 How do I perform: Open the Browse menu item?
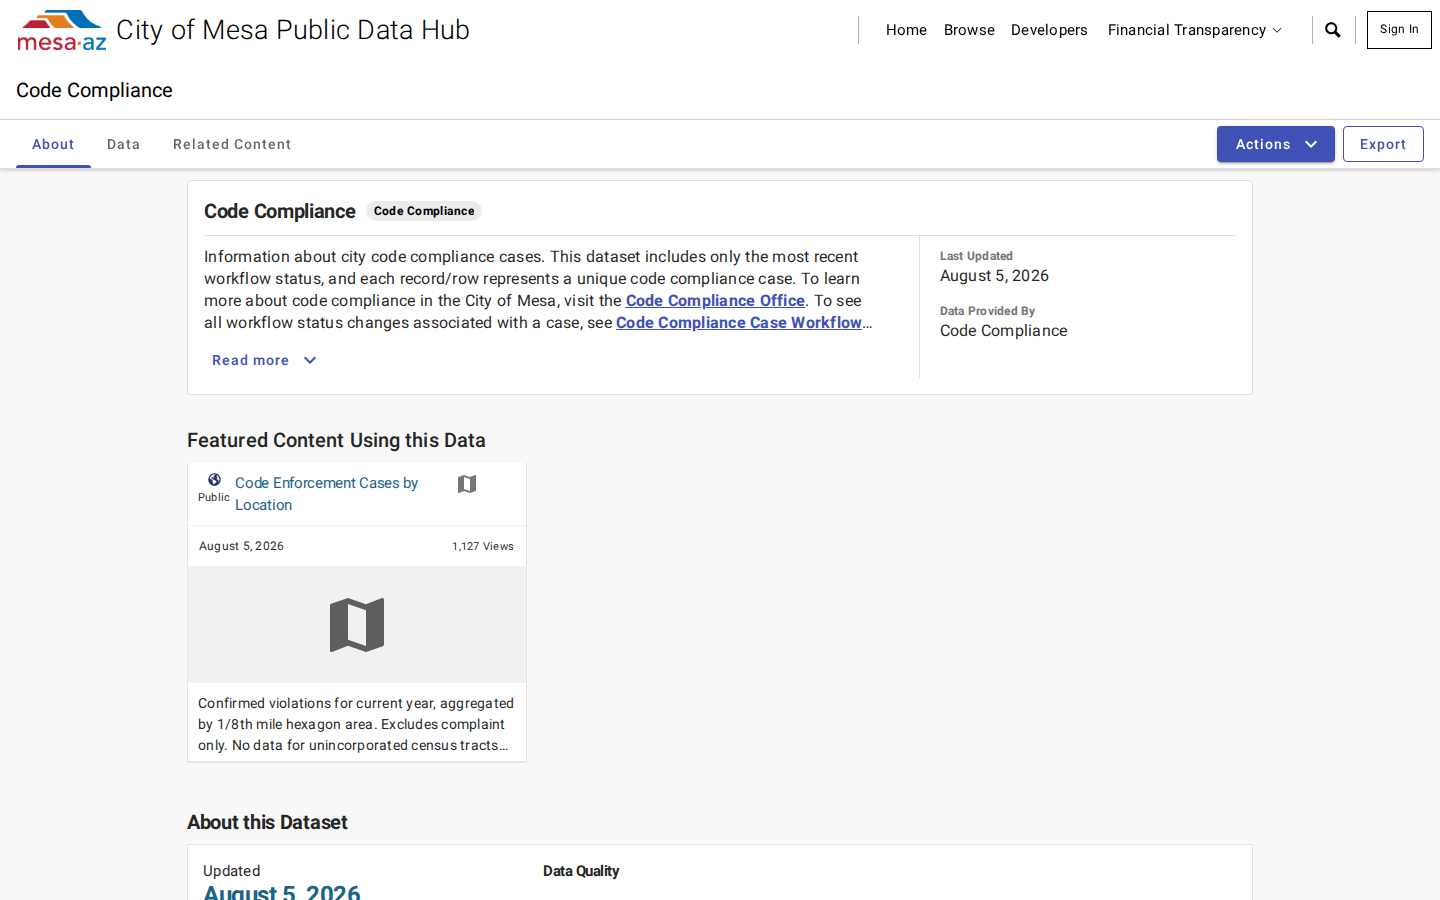(x=969, y=30)
